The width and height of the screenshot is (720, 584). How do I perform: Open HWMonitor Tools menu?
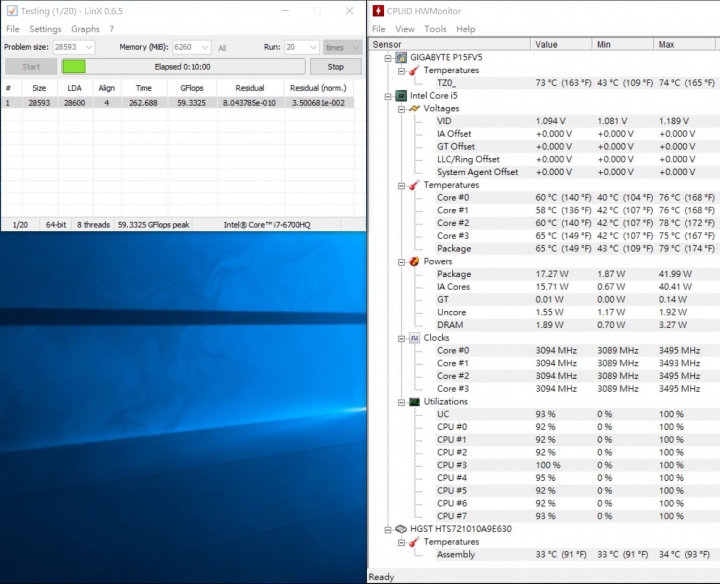click(x=435, y=29)
